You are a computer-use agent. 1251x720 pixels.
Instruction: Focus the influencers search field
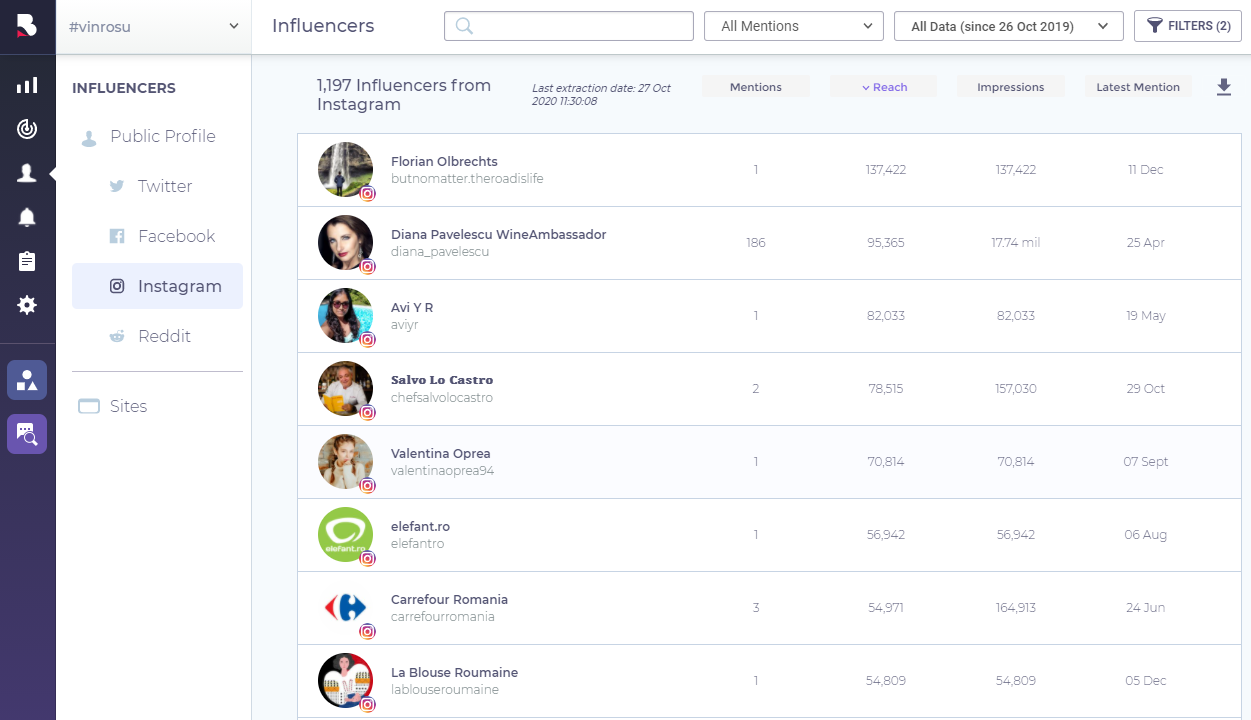[569, 26]
